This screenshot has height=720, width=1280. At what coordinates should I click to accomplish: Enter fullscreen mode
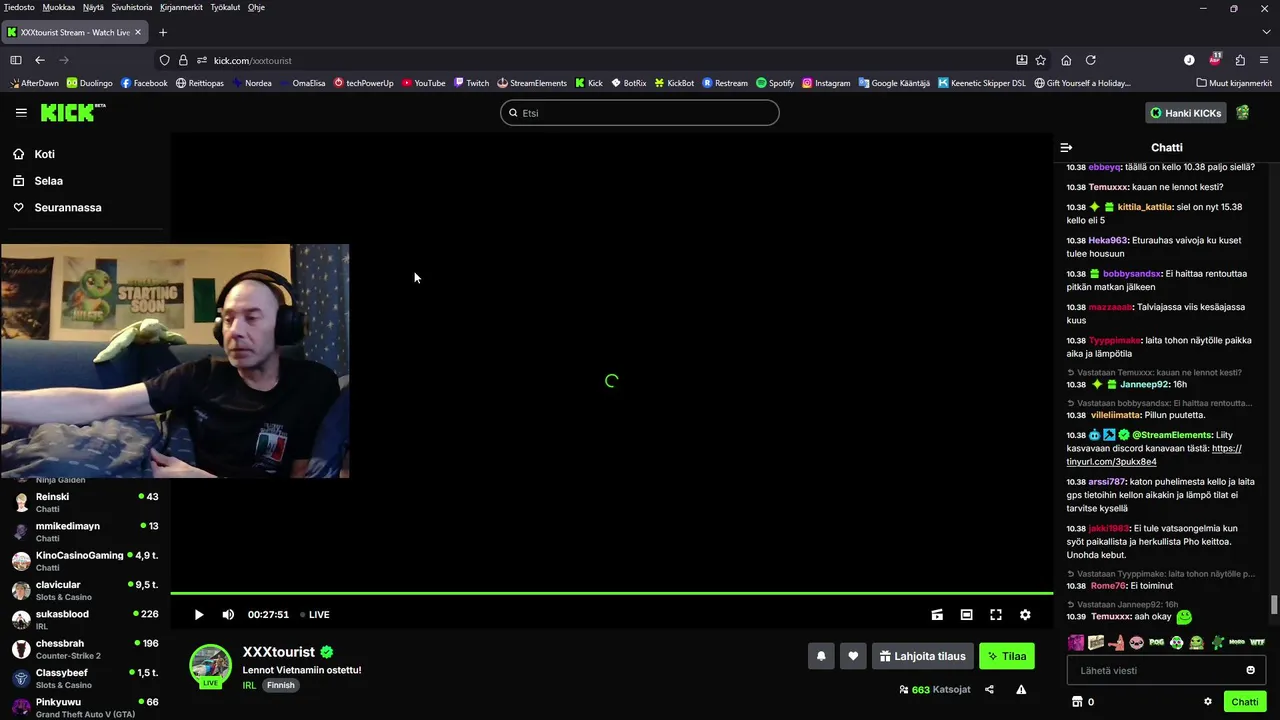[x=996, y=615]
